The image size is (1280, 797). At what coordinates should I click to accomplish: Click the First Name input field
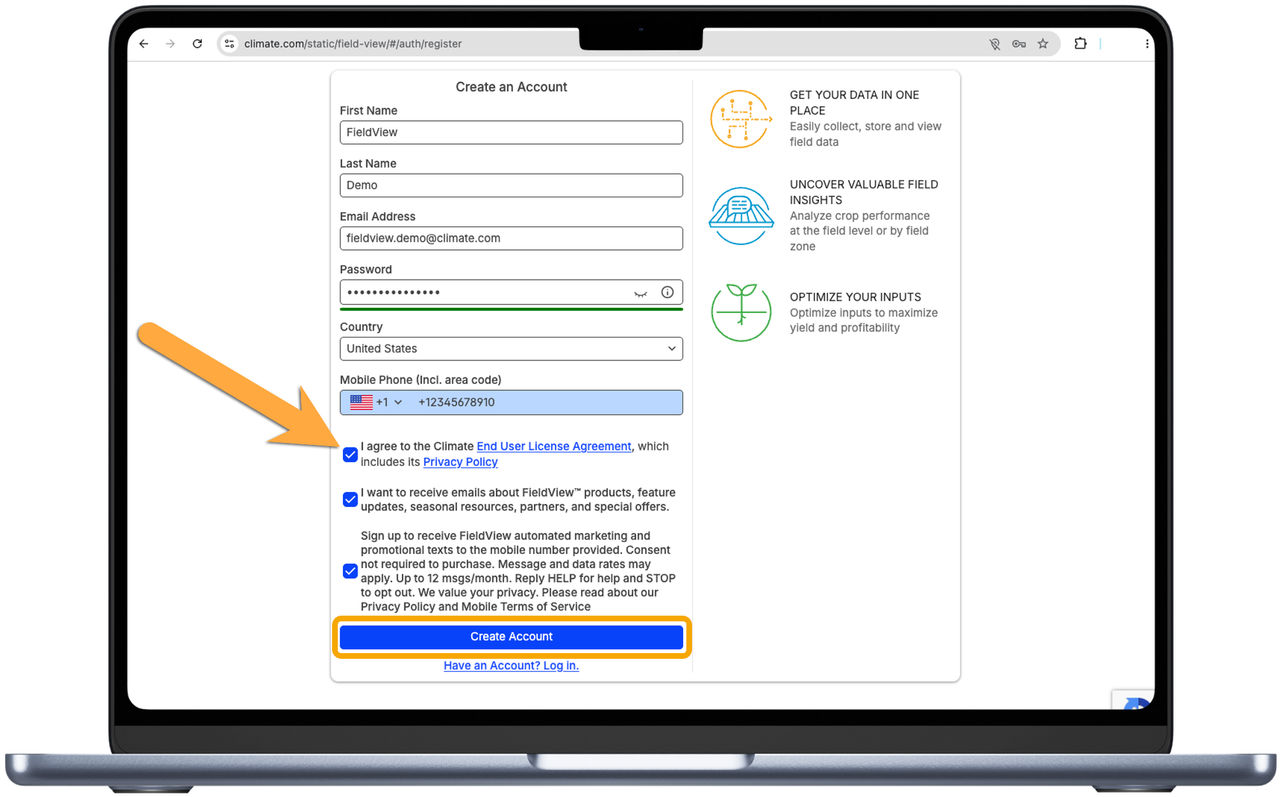coord(511,132)
